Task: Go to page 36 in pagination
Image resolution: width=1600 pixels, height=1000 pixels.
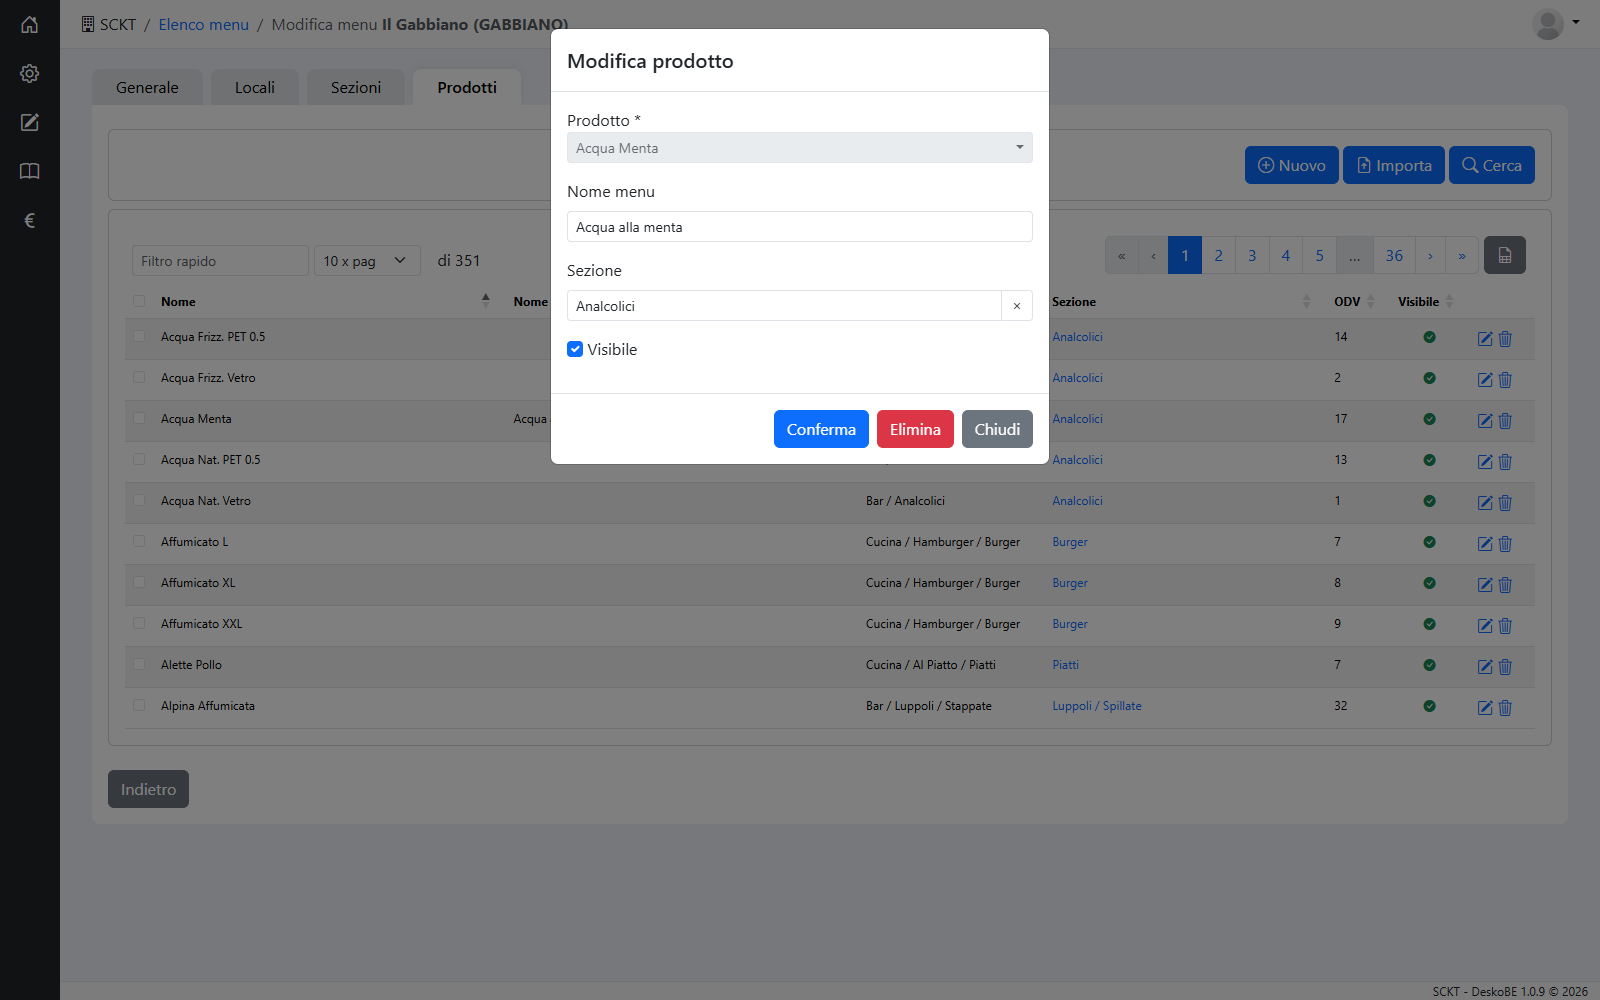Action: (x=1394, y=255)
